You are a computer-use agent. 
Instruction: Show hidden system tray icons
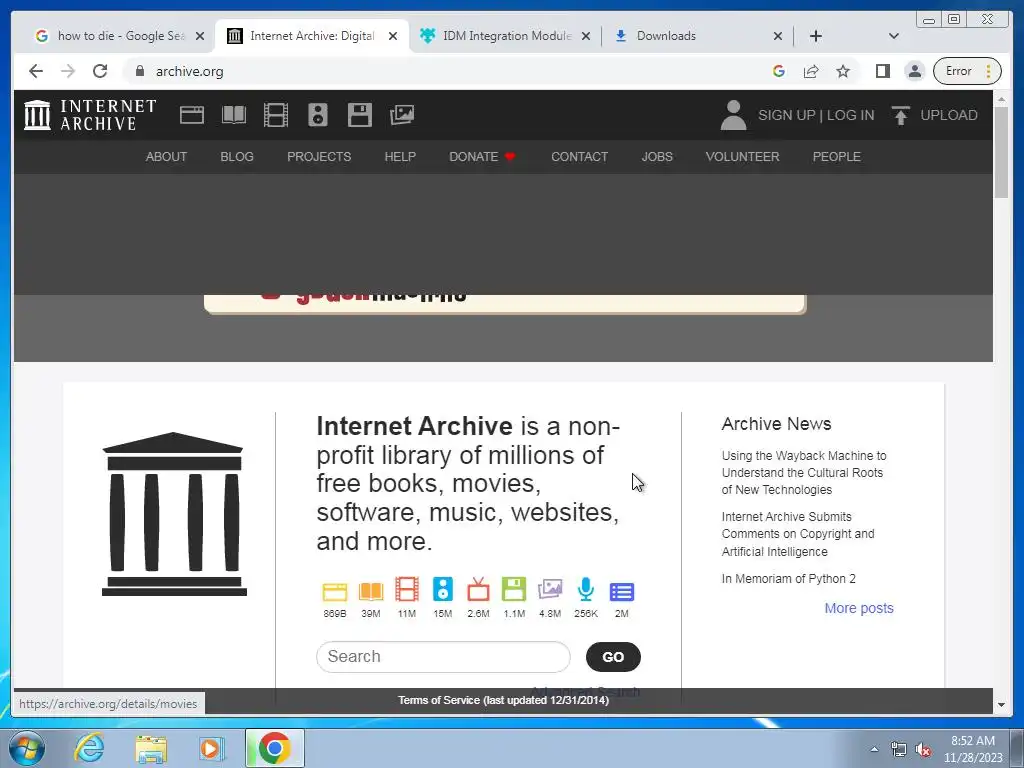874,749
